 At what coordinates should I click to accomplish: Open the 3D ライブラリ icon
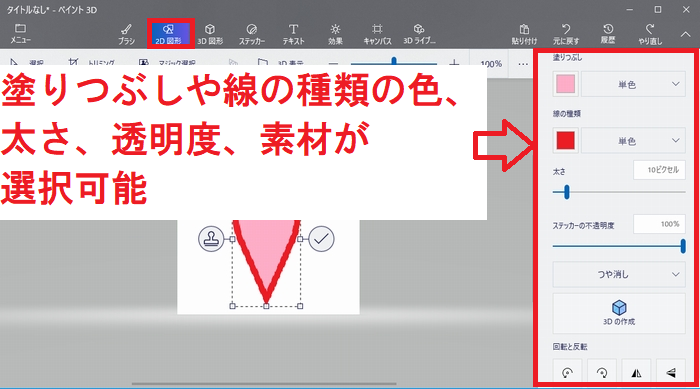[x=419, y=34]
